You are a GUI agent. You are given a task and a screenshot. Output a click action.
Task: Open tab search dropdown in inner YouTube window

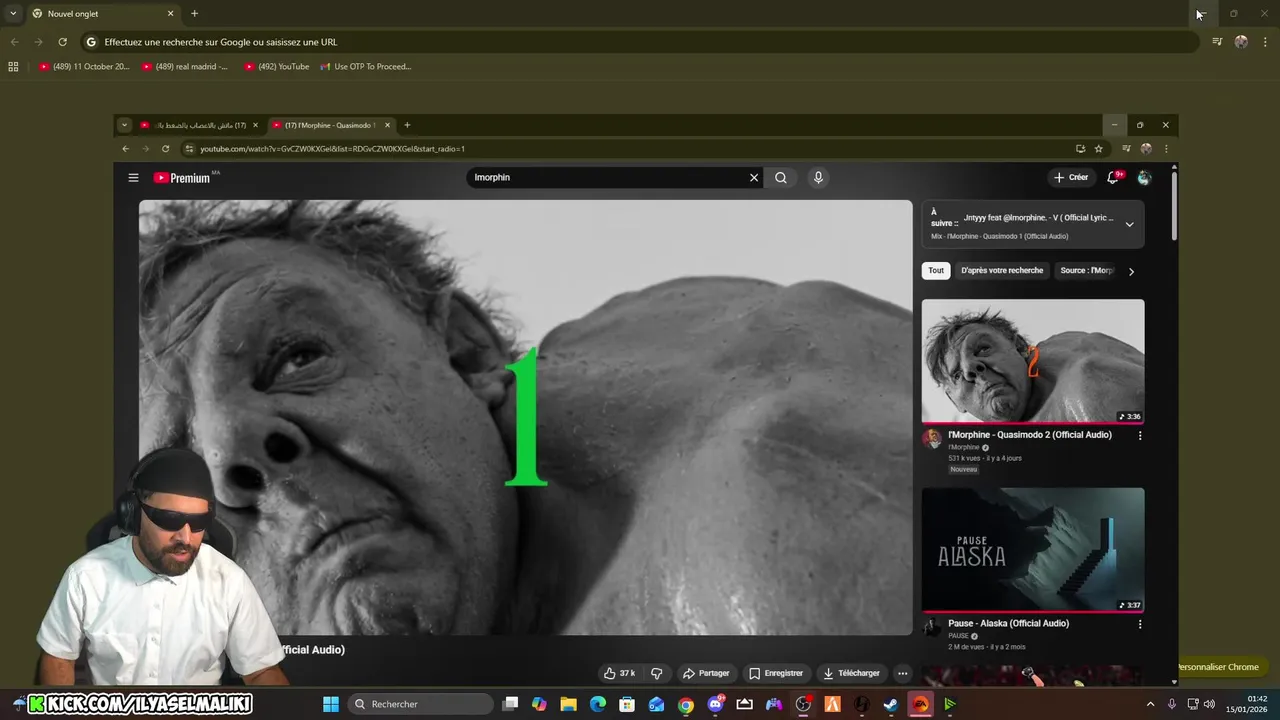click(x=124, y=125)
